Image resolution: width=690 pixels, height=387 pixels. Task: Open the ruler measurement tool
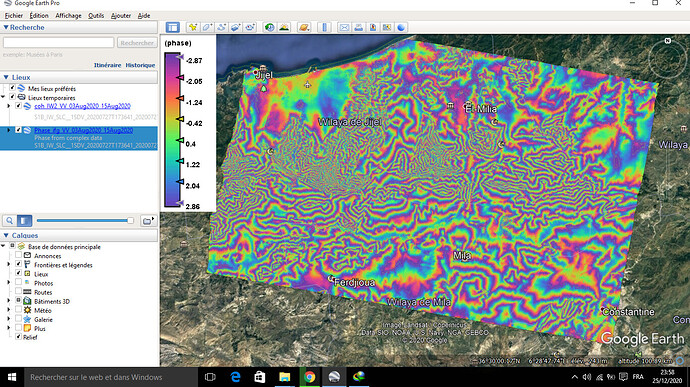(x=324, y=27)
